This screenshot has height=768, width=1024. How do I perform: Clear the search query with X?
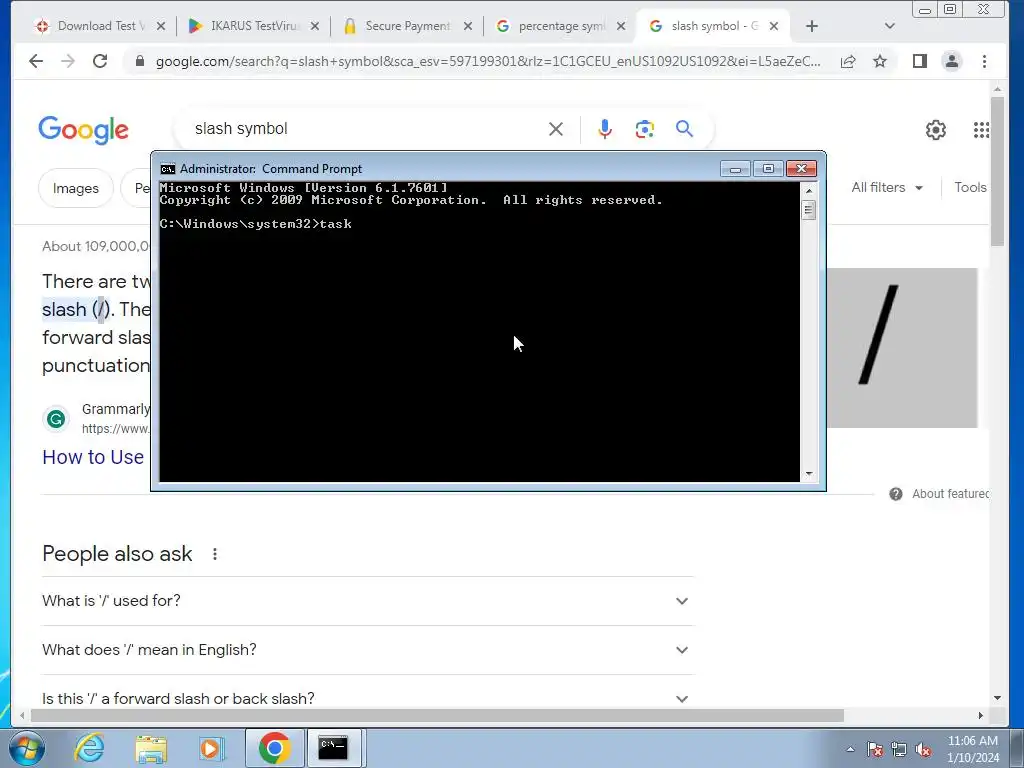point(556,129)
